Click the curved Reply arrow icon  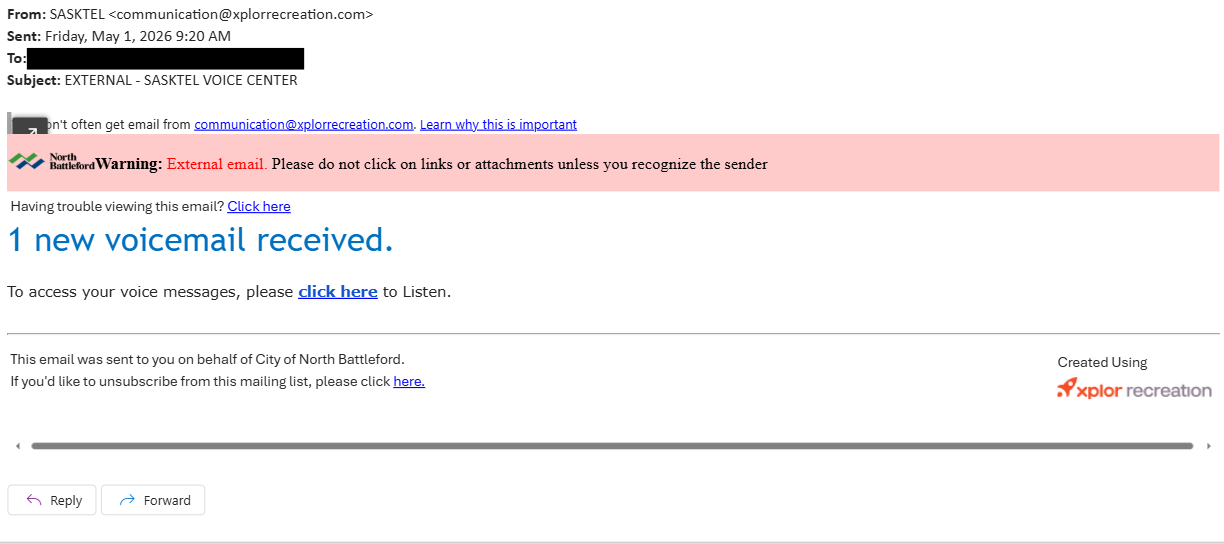(x=34, y=500)
